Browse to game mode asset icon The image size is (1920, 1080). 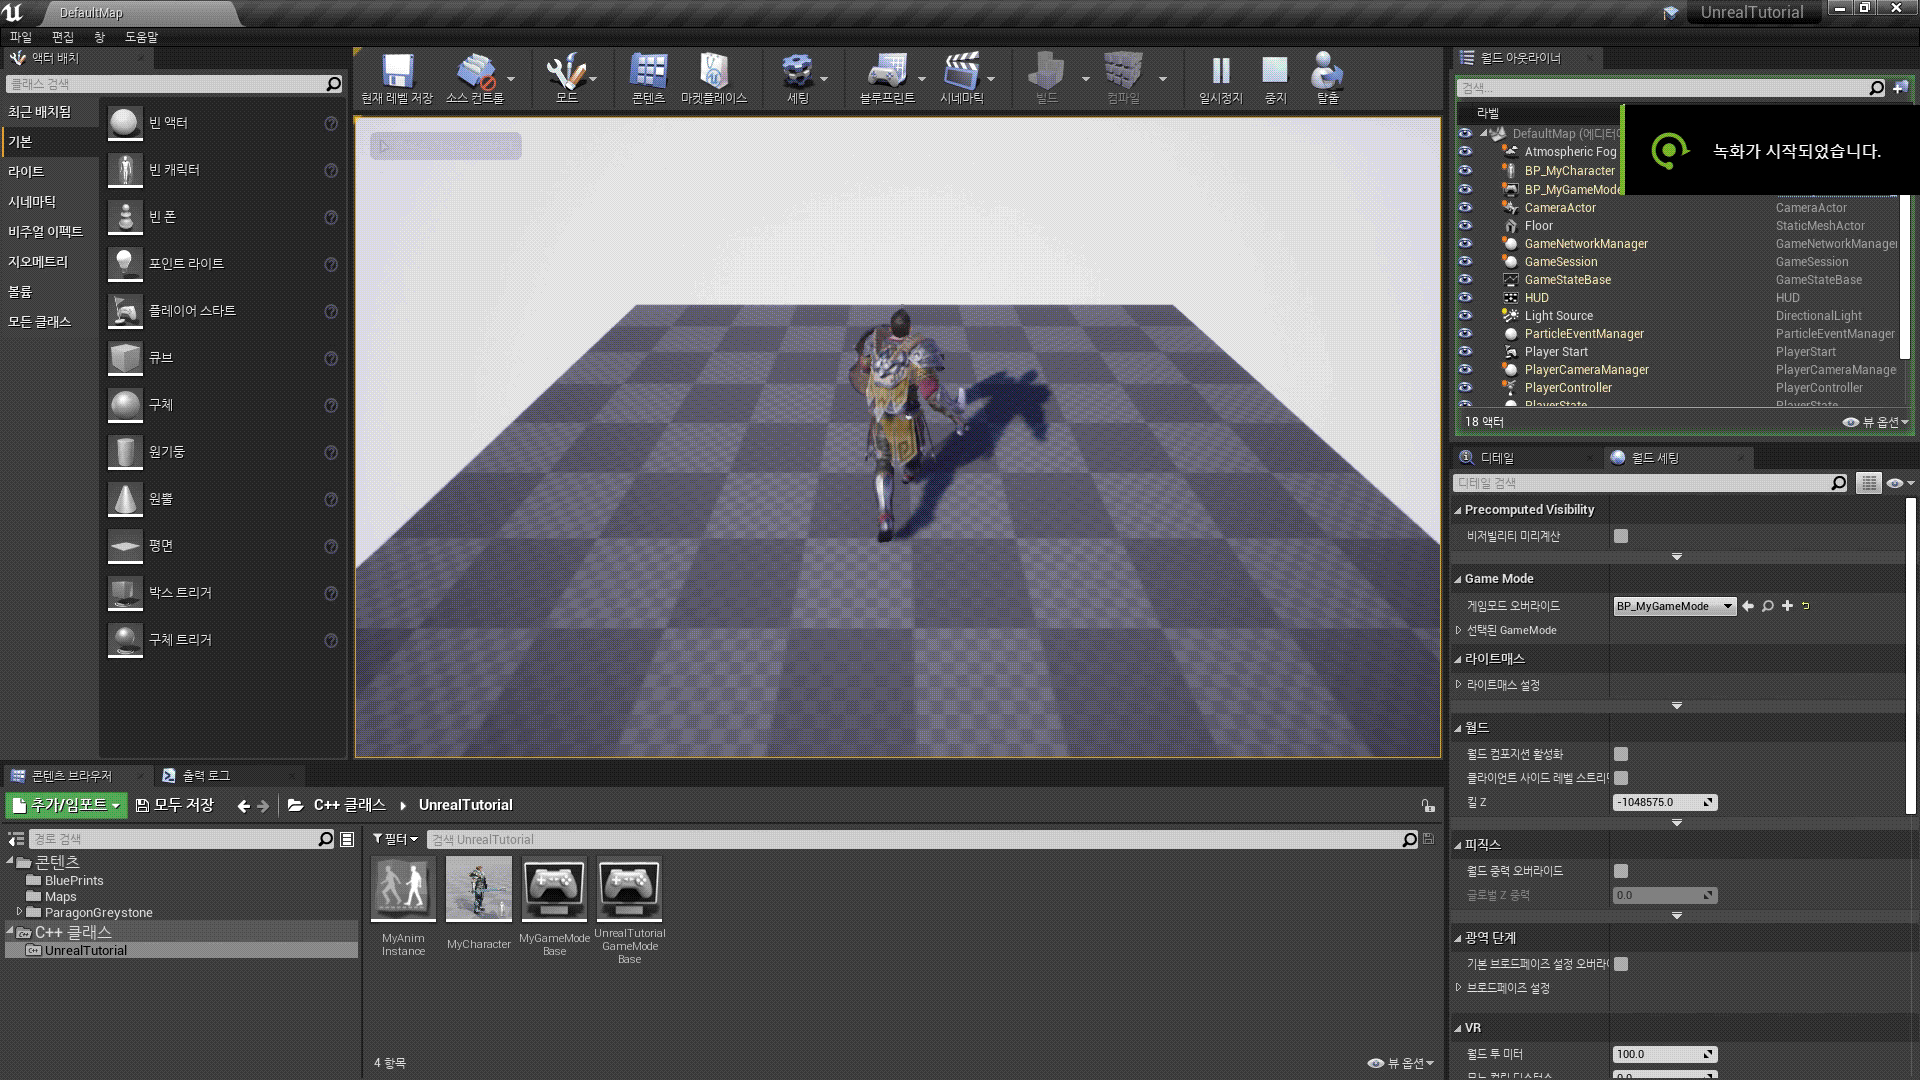tap(1768, 606)
